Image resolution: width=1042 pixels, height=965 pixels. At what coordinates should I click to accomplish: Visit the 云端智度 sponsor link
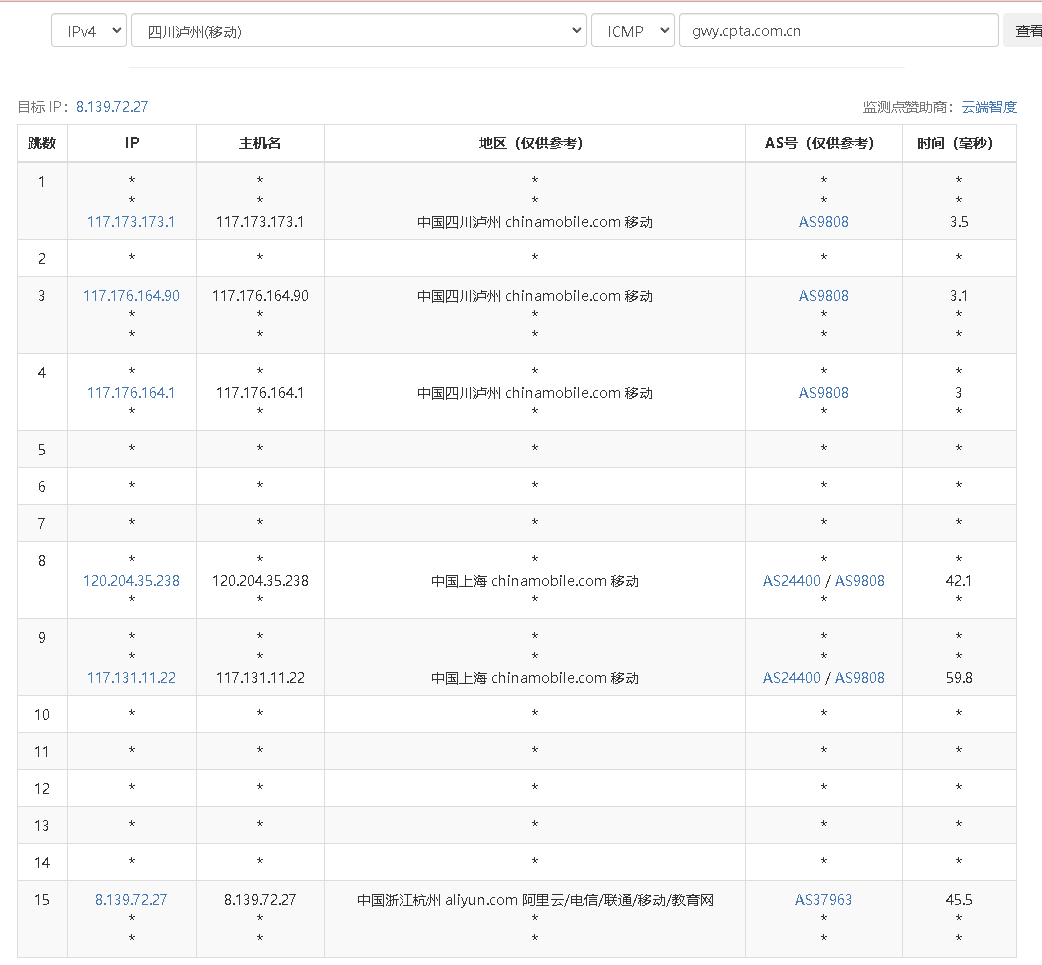click(x=989, y=107)
